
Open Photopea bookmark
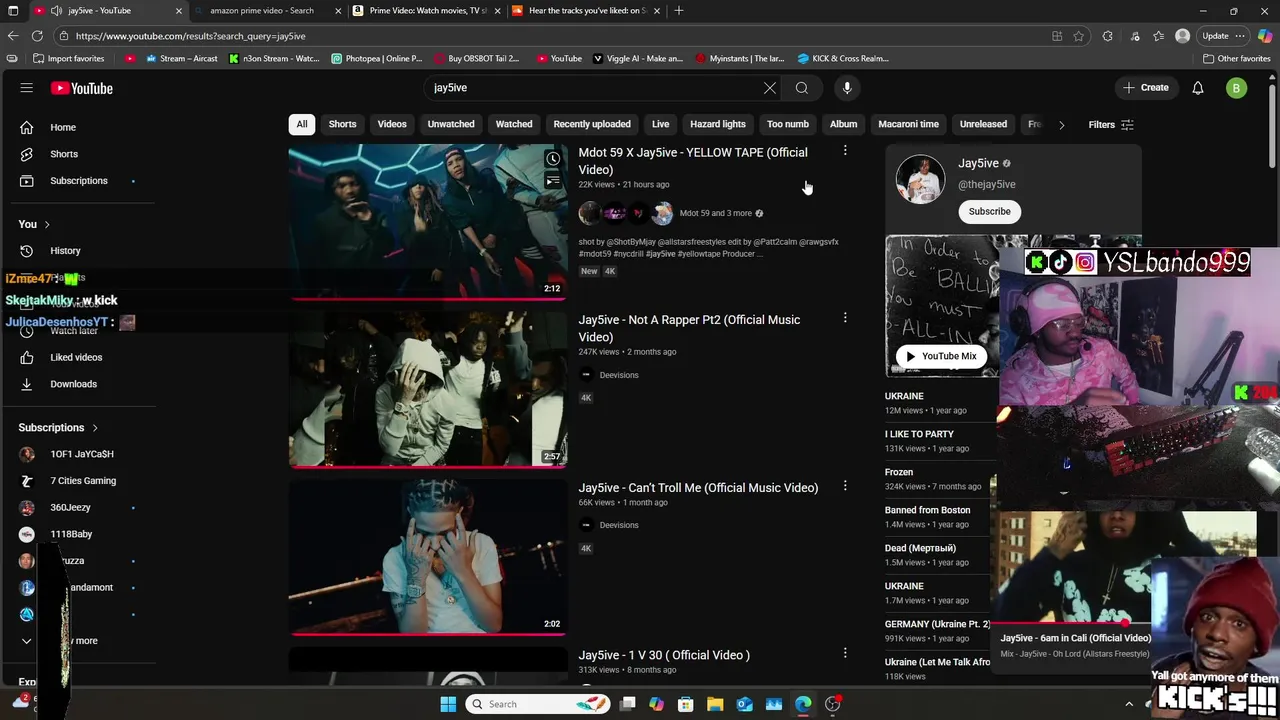tap(377, 58)
